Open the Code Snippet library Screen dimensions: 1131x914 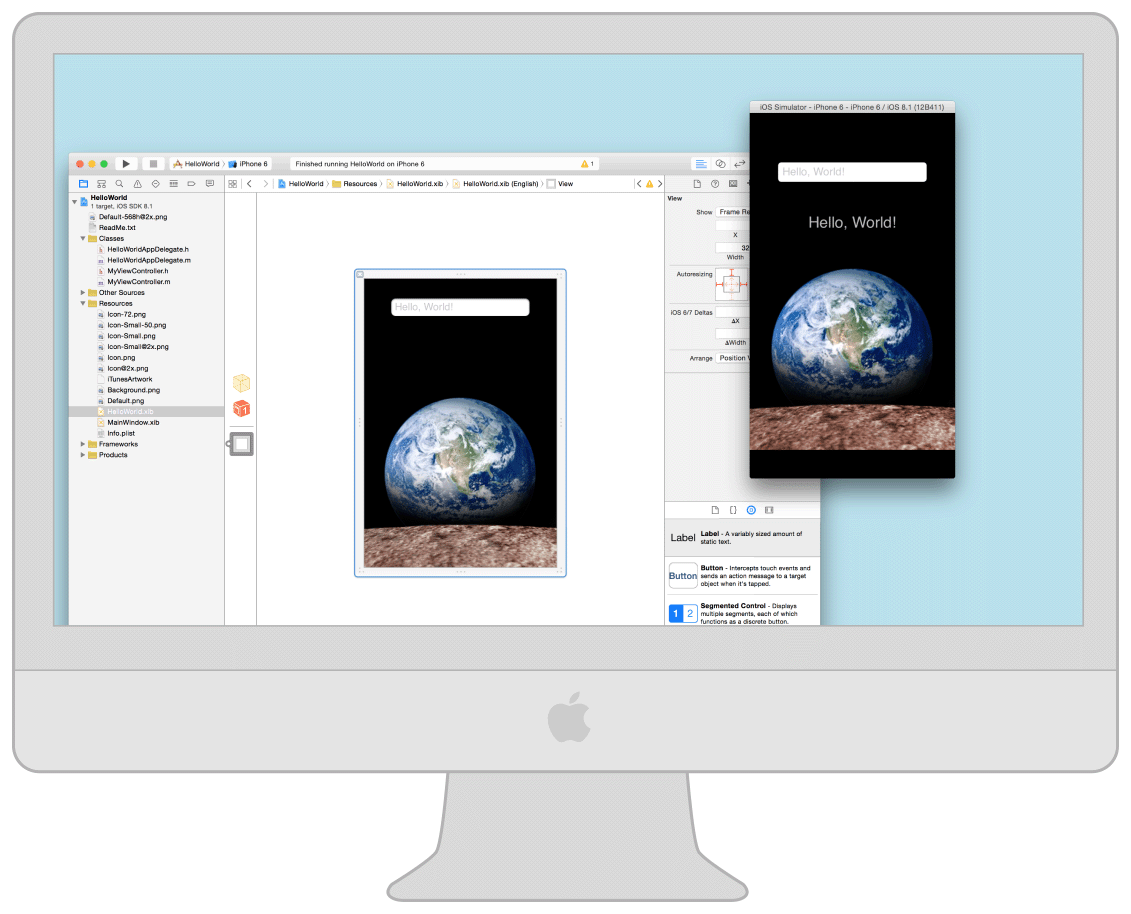click(x=733, y=510)
